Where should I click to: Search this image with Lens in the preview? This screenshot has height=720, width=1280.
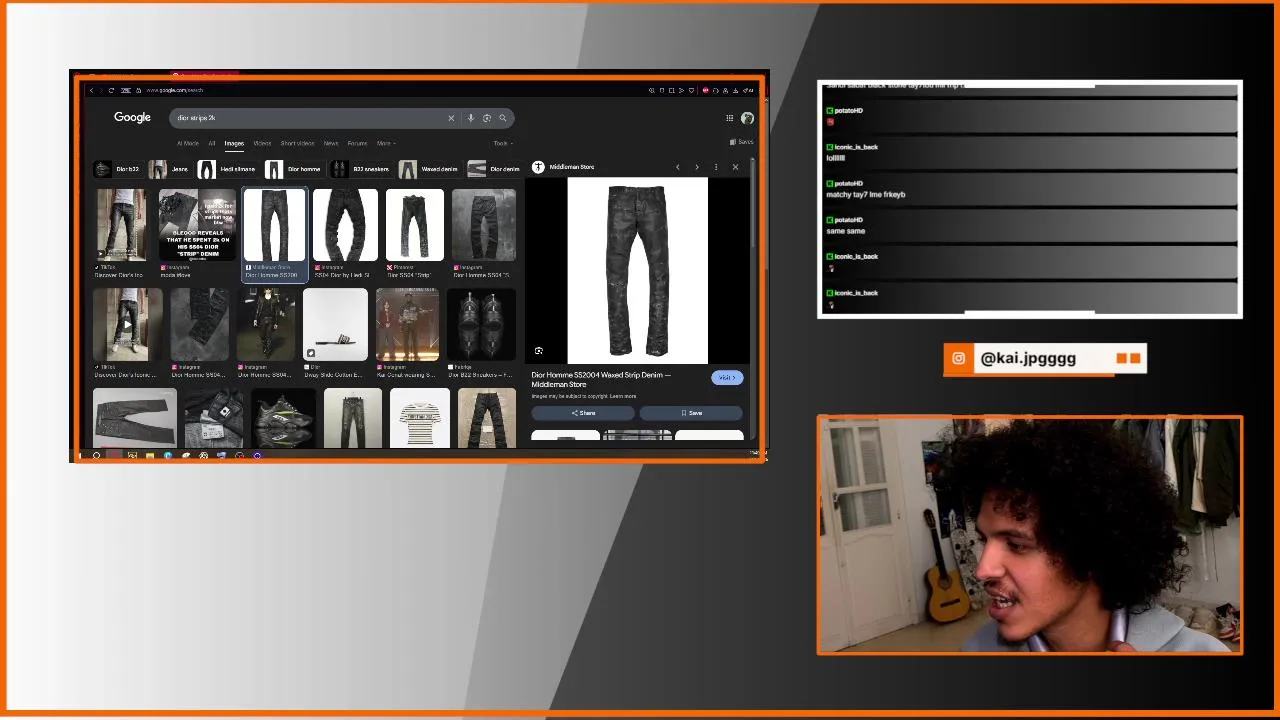[x=539, y=351]
